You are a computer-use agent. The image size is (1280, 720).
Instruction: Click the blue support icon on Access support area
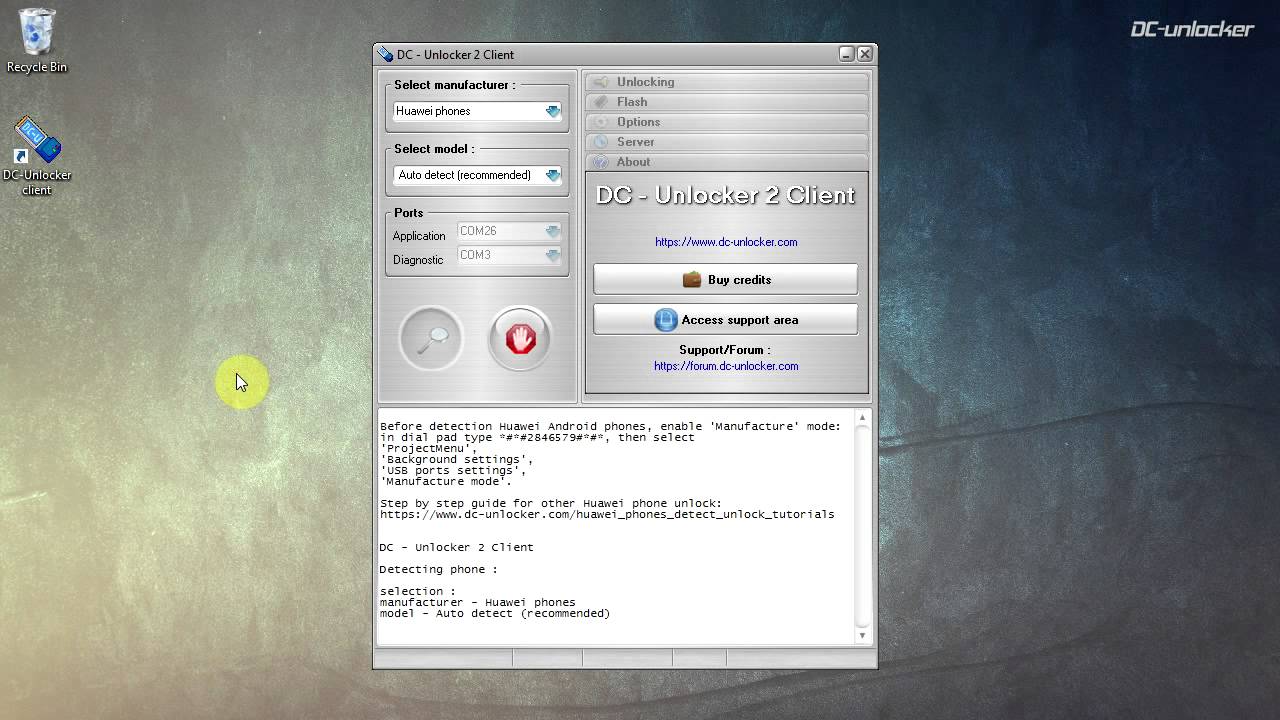click(x=665, y=320)
